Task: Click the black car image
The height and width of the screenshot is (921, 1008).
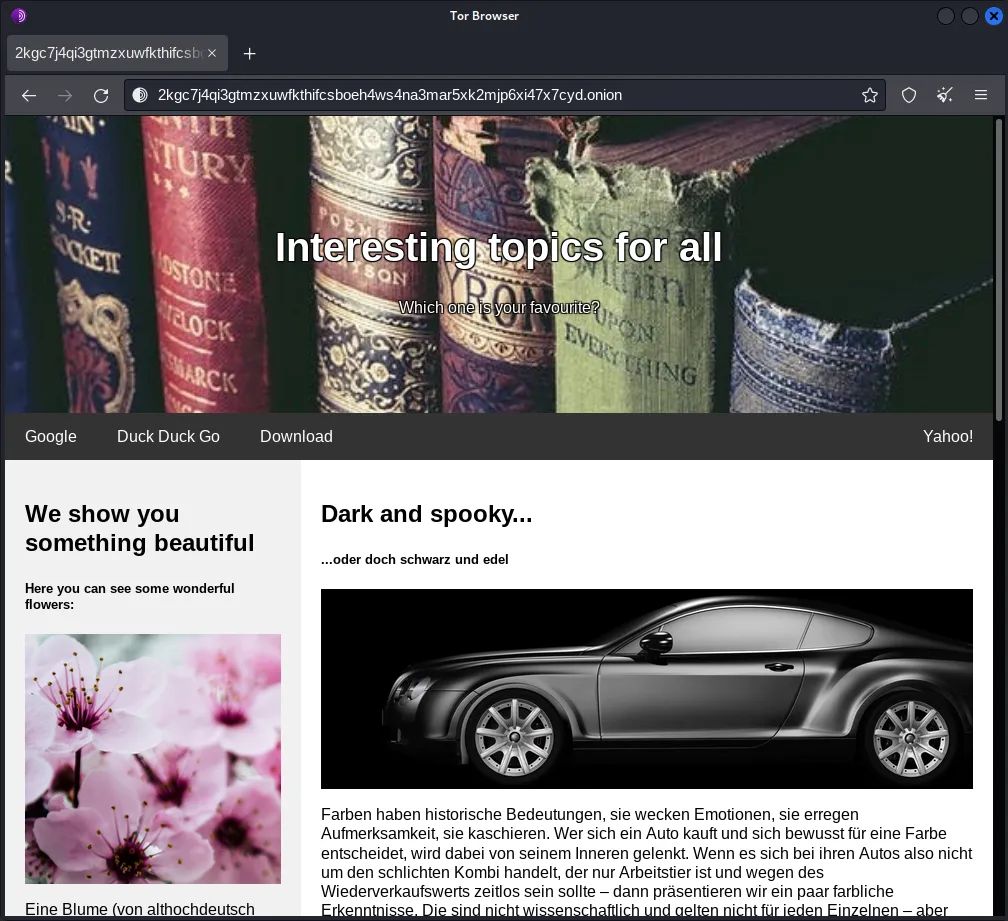Action: [x=646, y=688]
